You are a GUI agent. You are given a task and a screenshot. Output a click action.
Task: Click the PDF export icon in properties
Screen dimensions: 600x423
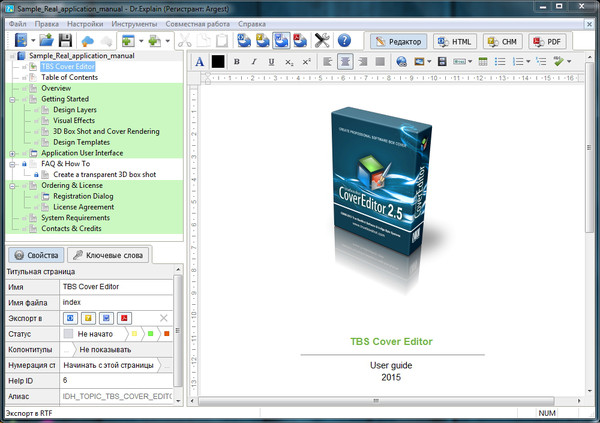[x=124, y=318]
